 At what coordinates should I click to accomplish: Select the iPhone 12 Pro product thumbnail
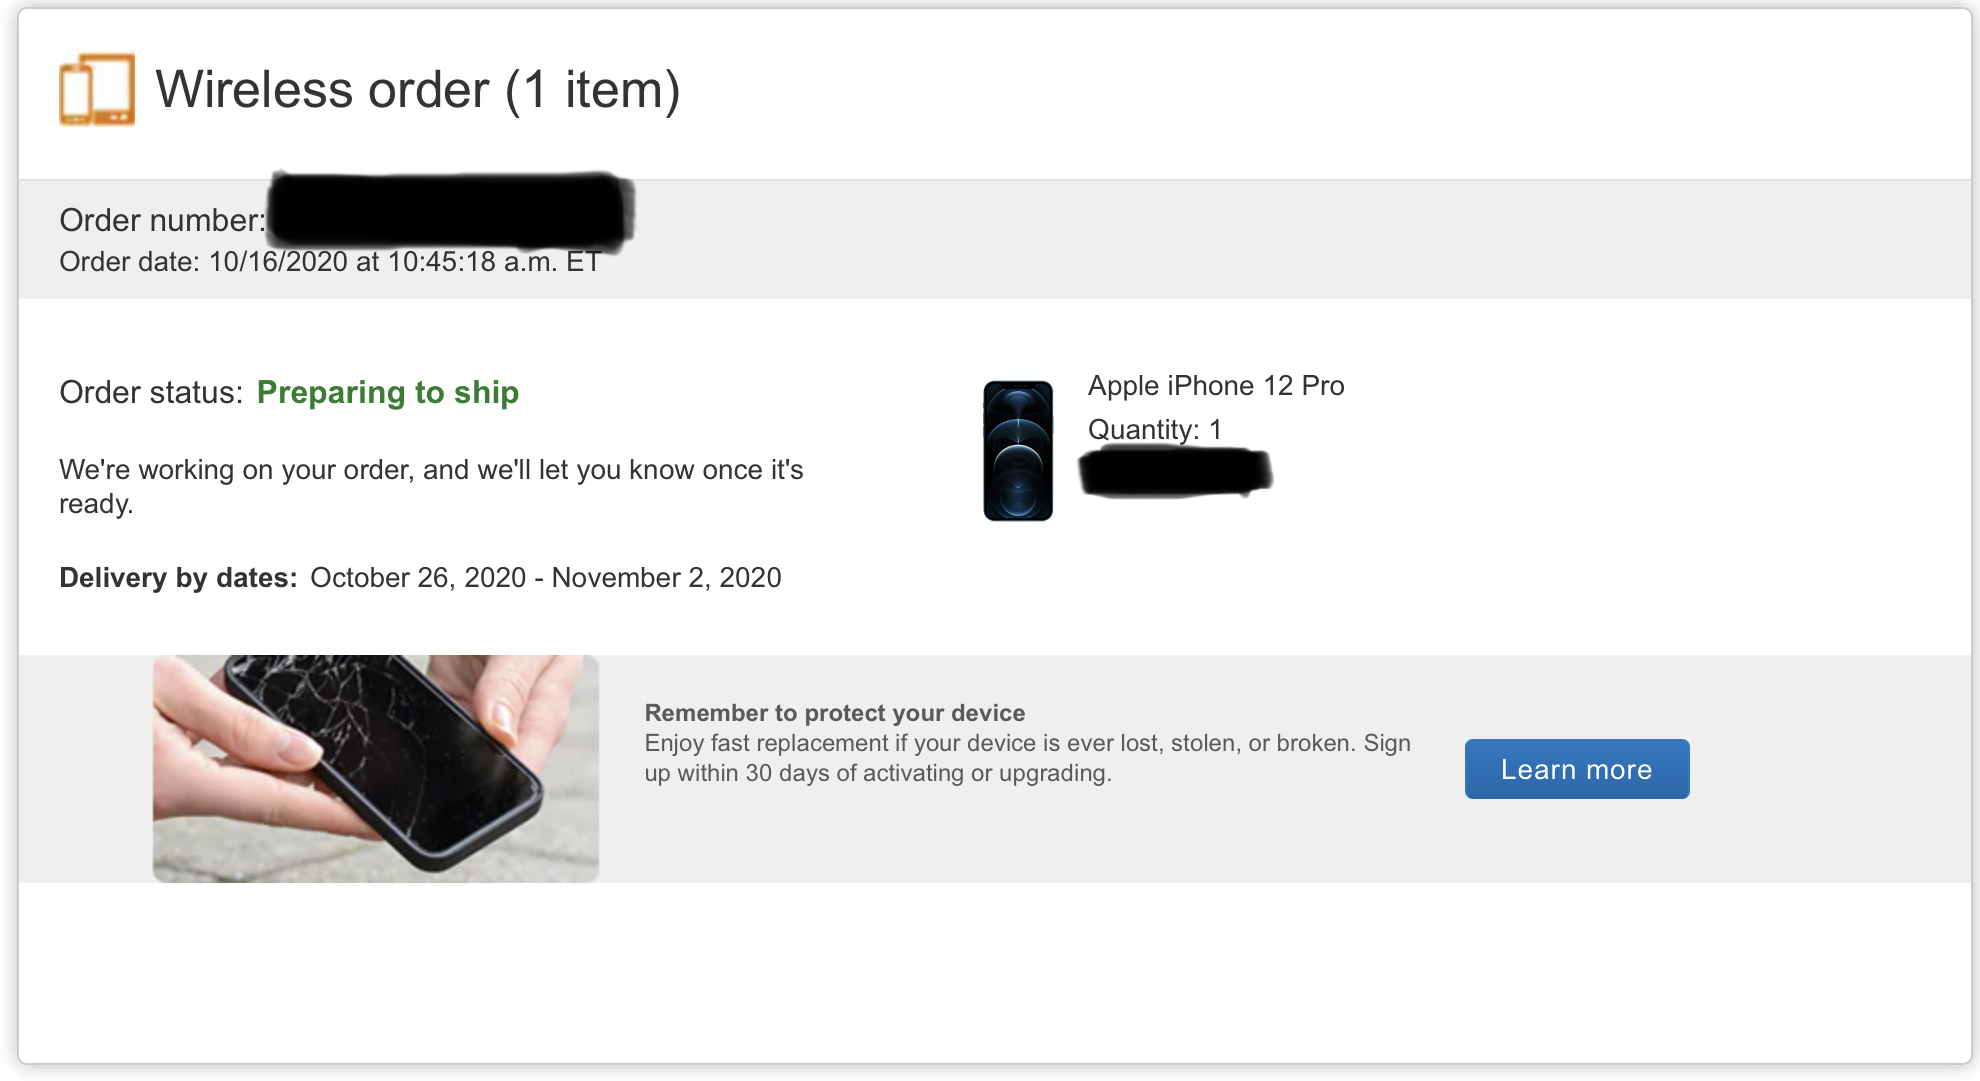click(x=1018, y=451)
